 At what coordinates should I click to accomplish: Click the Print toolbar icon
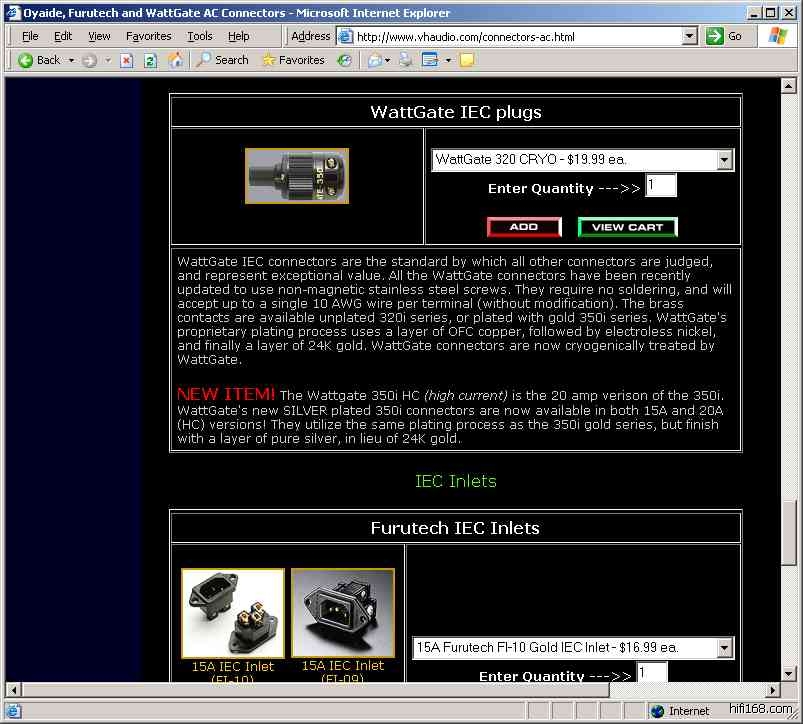pos(406,60)
